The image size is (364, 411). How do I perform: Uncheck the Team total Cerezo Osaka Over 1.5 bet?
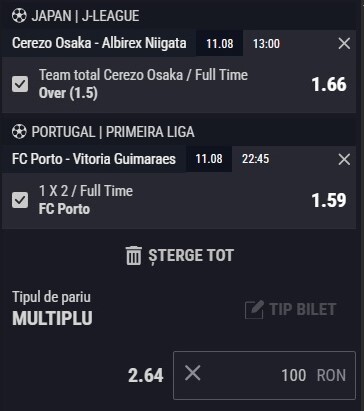[x=20, y=84]
